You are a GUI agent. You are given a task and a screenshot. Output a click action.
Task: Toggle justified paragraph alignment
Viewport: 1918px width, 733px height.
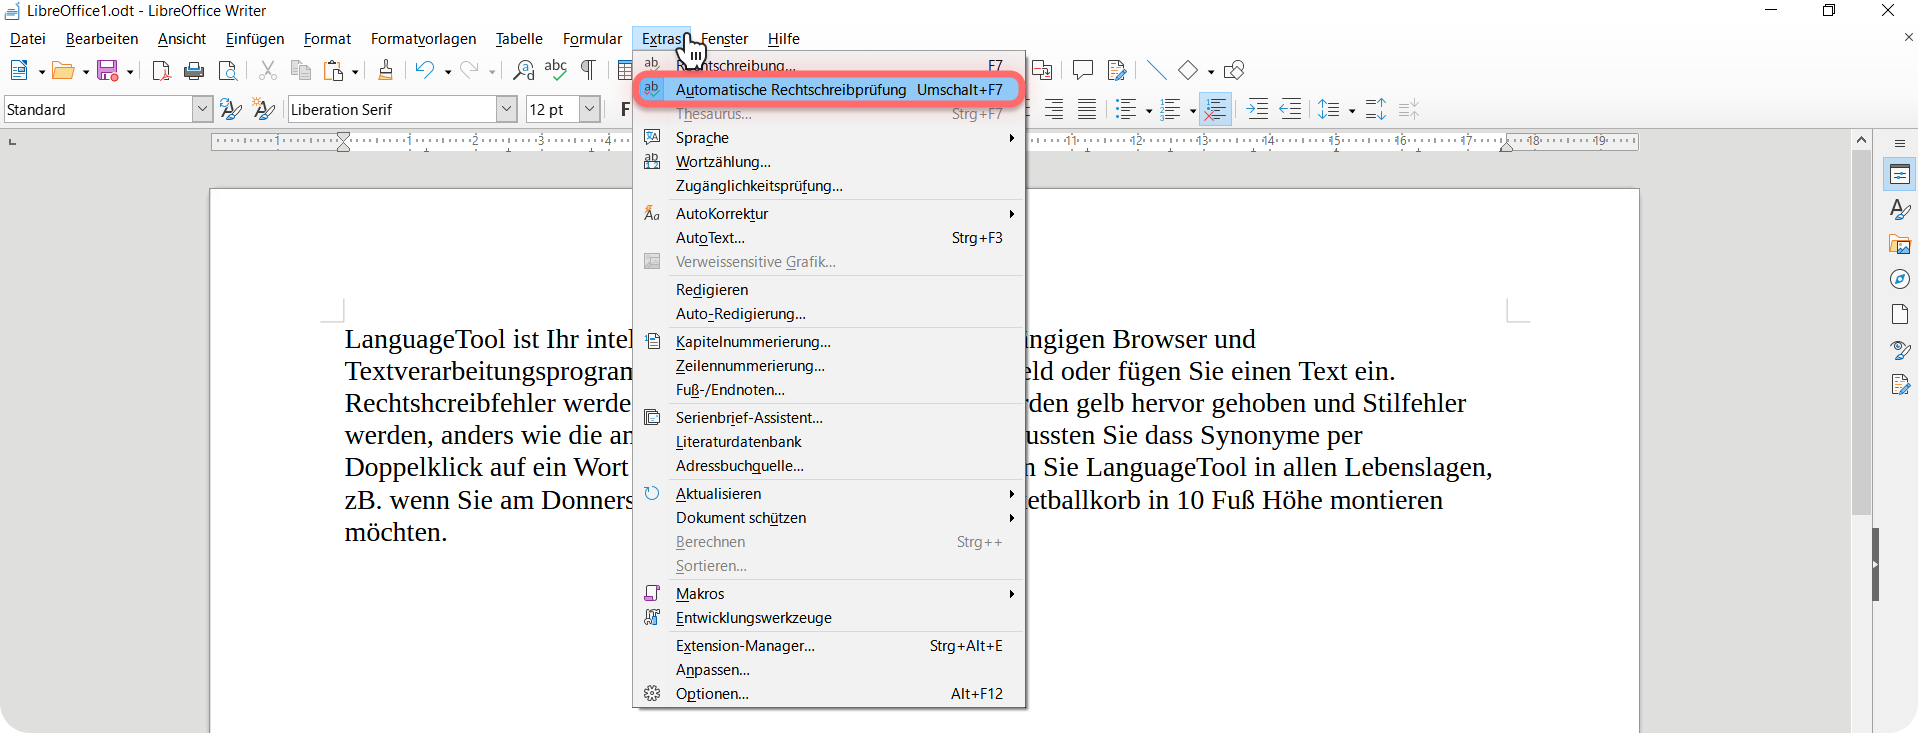(1087, 109)
